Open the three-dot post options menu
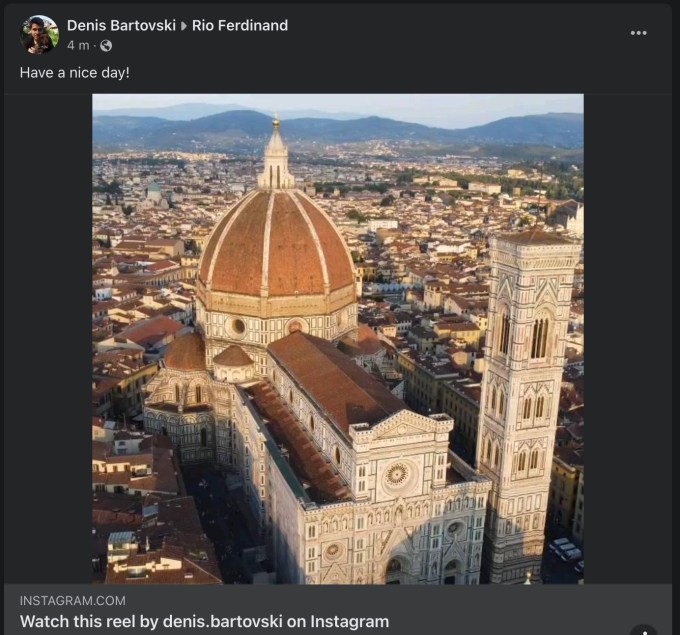 pos(639,33)
